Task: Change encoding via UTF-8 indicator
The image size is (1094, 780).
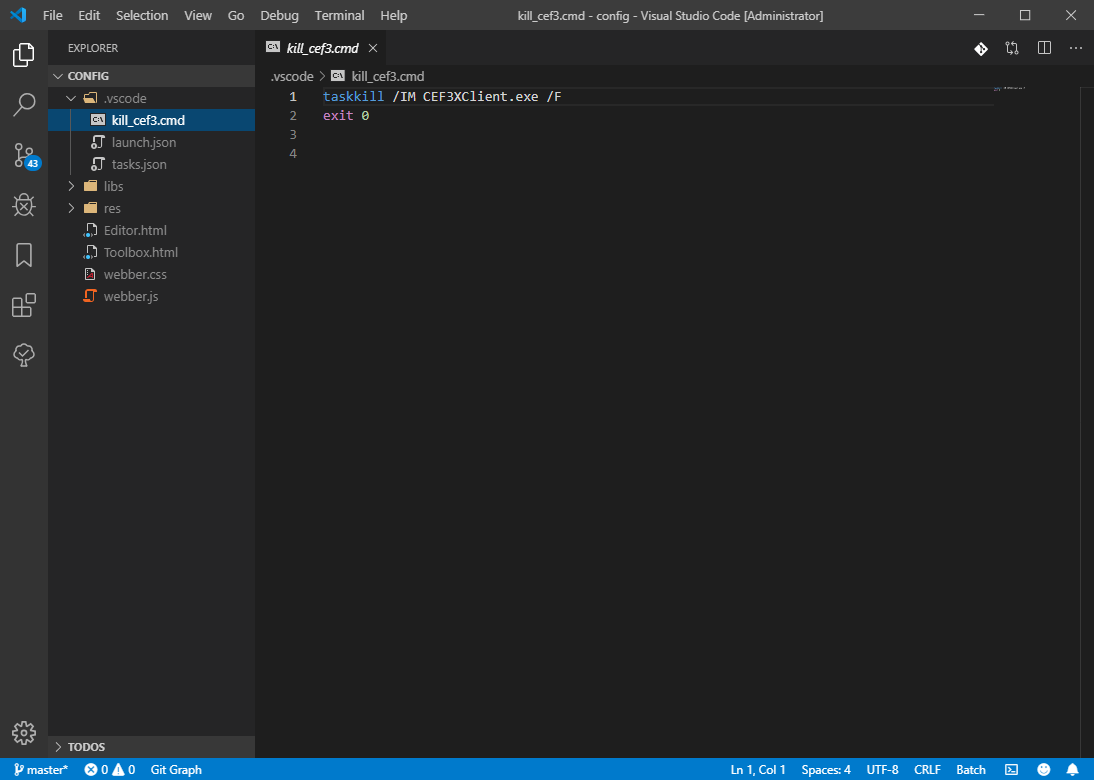Action: click(x=882, y=770)
